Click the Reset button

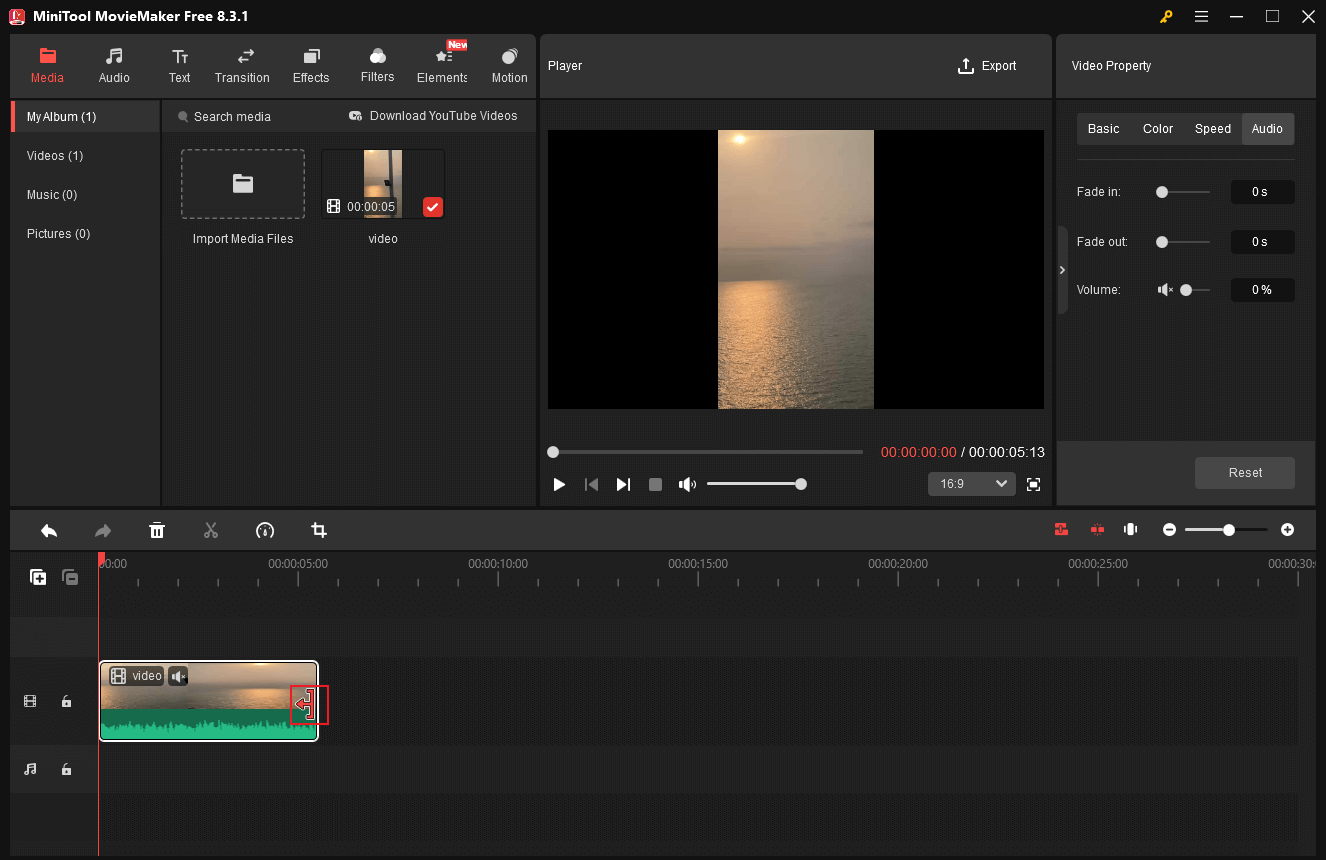(x=1244, y=472)
